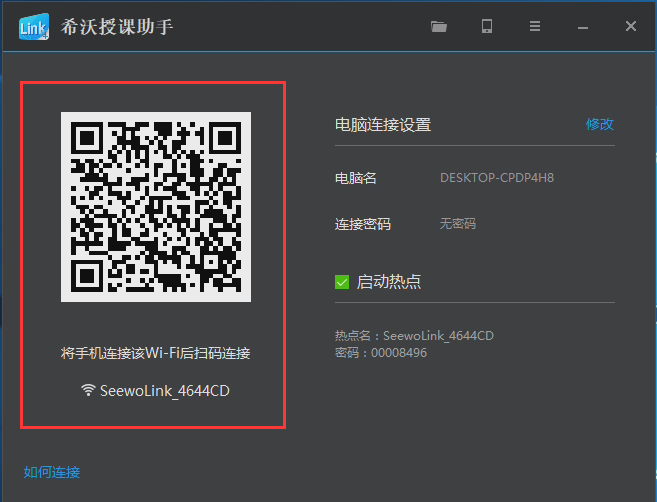657x502 pixels.
Task: Open the 如何连接 help link
Action: (52, 472)
